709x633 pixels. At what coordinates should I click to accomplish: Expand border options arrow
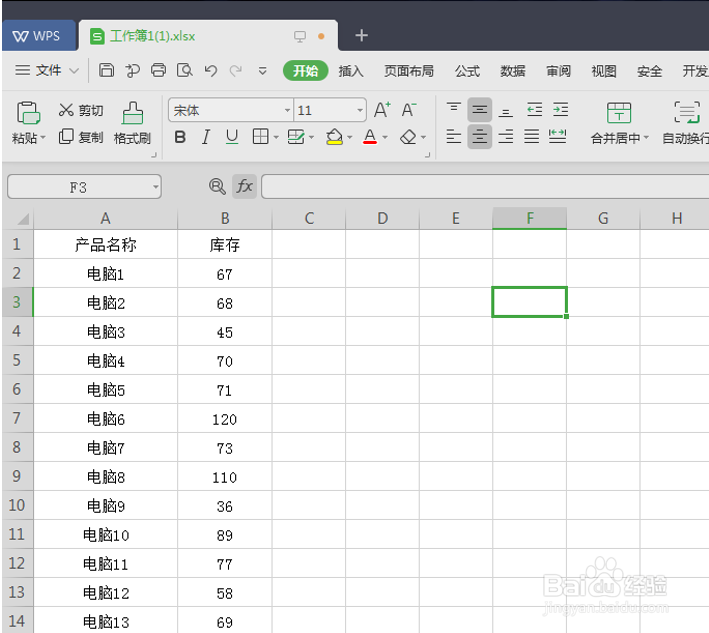pos(276,137)
